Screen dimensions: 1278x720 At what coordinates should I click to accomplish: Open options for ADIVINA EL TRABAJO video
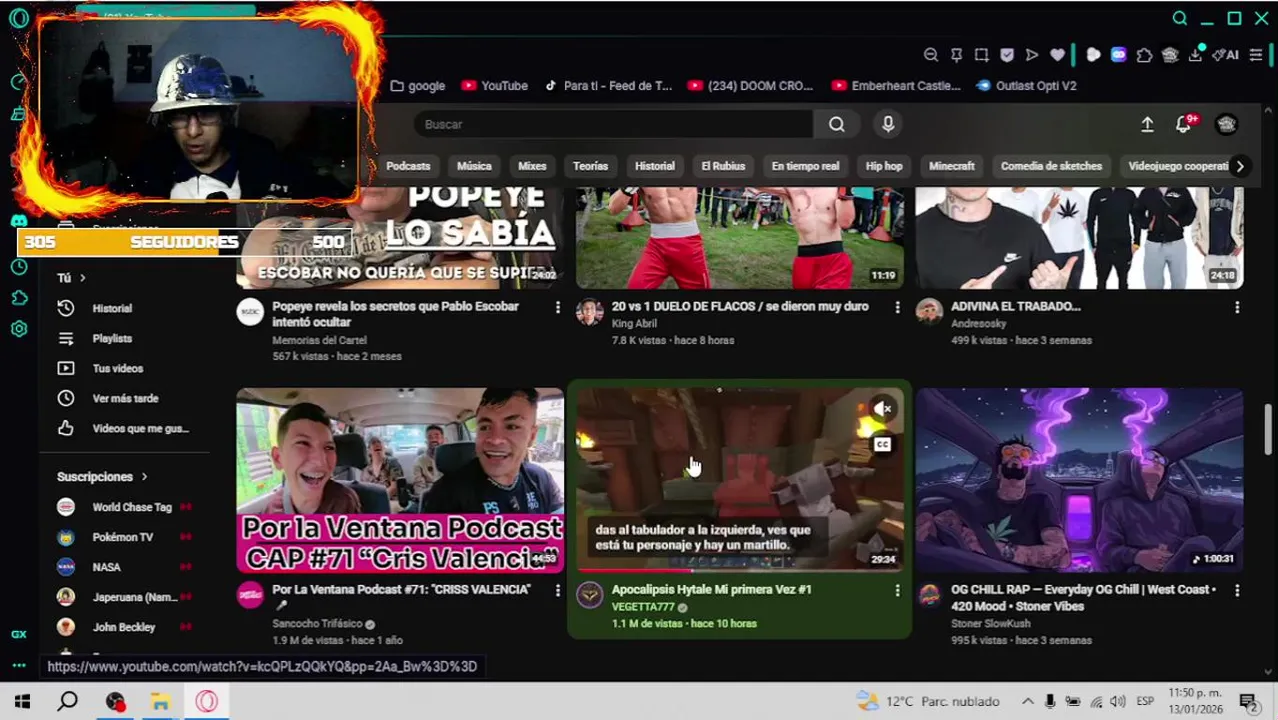1237,308
